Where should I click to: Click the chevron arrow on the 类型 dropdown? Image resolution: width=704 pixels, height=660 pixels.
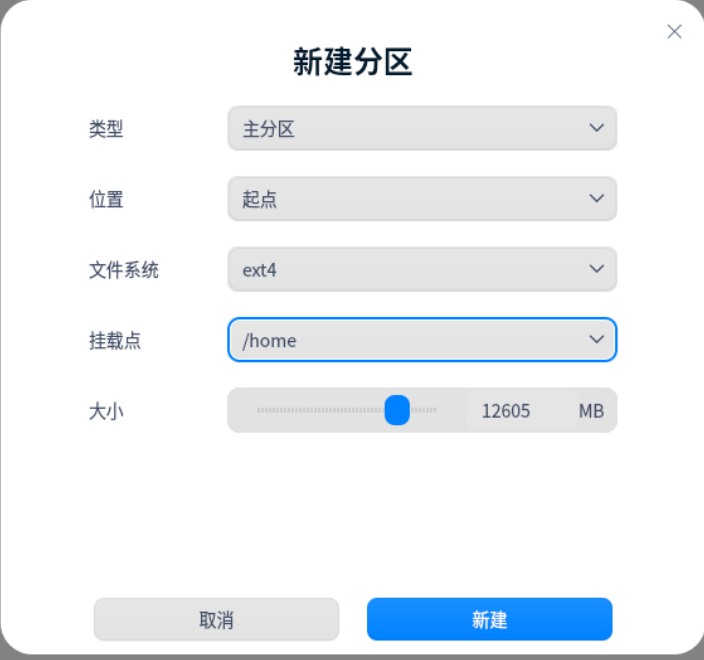tap(596, 128)
